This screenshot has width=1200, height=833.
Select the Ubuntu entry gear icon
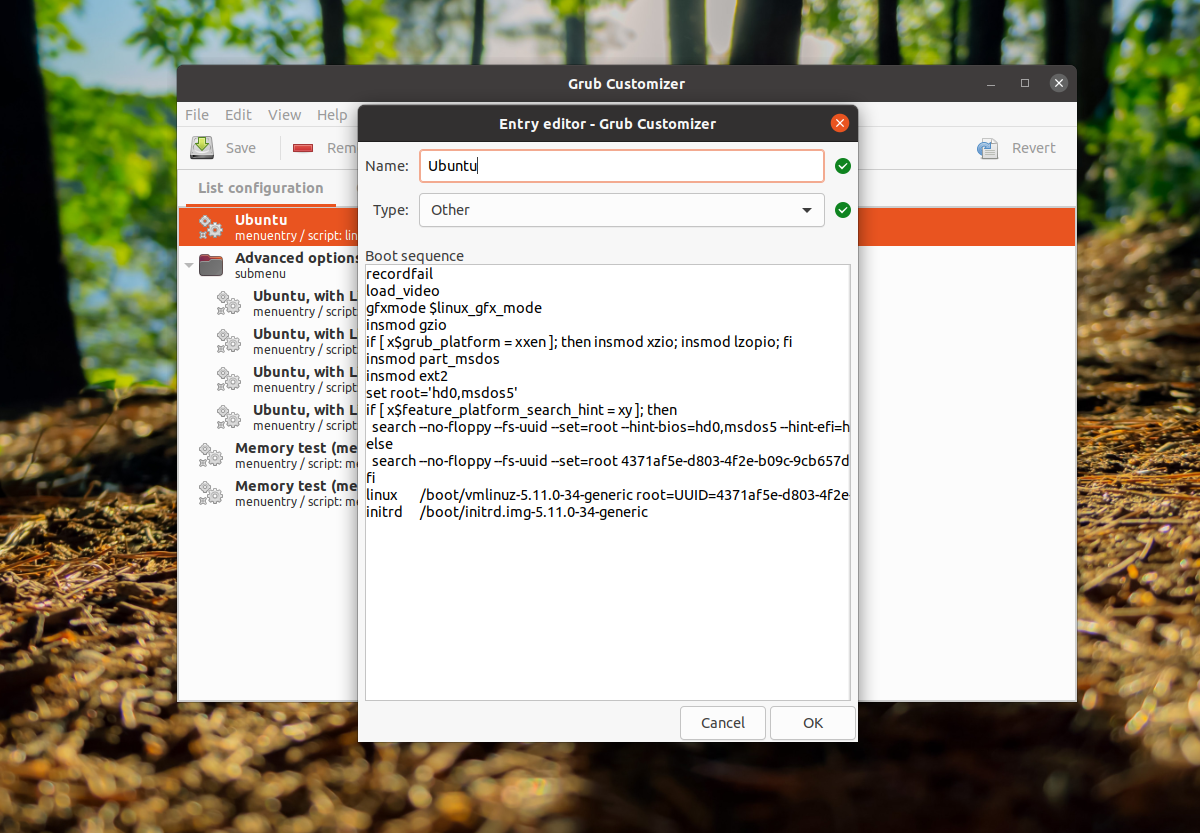point(210,227)
